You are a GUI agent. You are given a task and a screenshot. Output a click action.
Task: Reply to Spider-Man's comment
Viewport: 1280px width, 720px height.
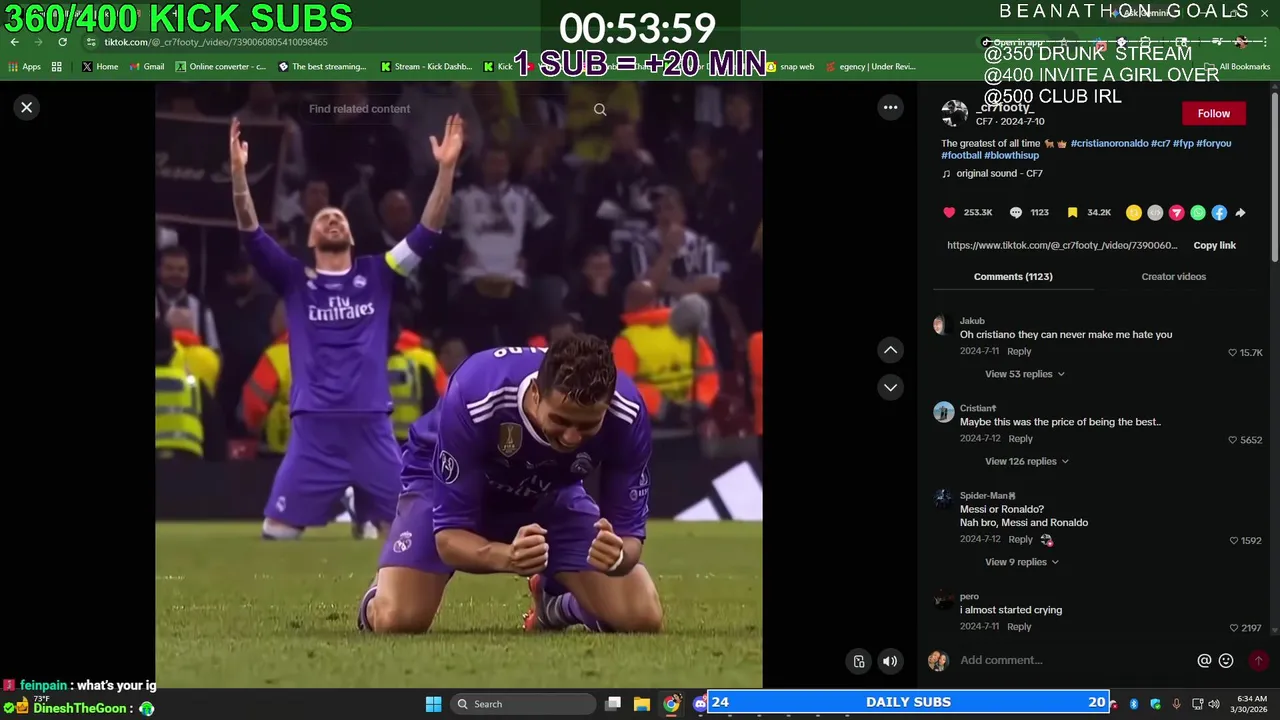1020,539
